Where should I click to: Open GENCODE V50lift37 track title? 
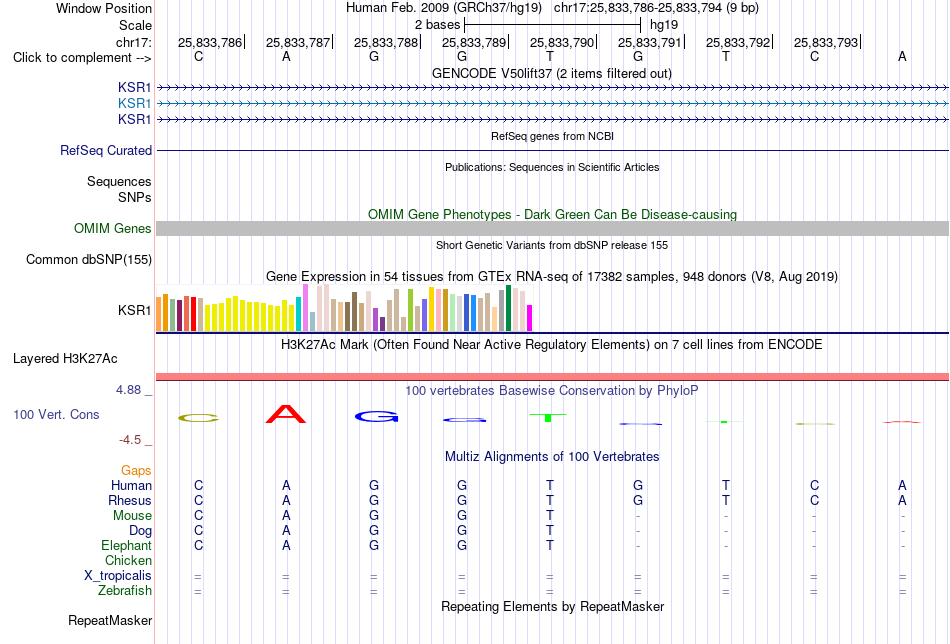(552, 73)
